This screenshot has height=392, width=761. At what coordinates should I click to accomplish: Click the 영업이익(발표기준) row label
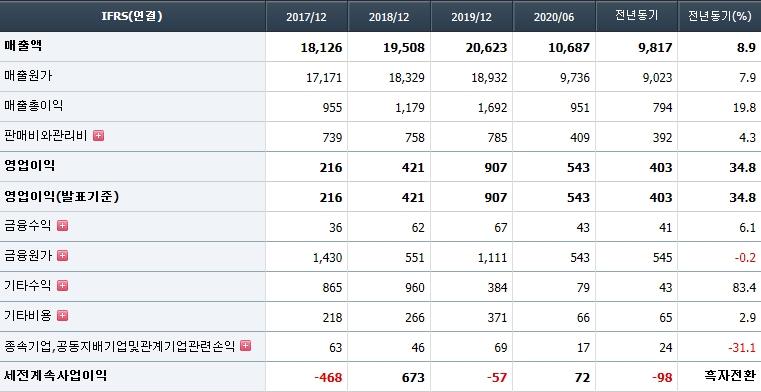pyautogui.click(x=62, y=196)
